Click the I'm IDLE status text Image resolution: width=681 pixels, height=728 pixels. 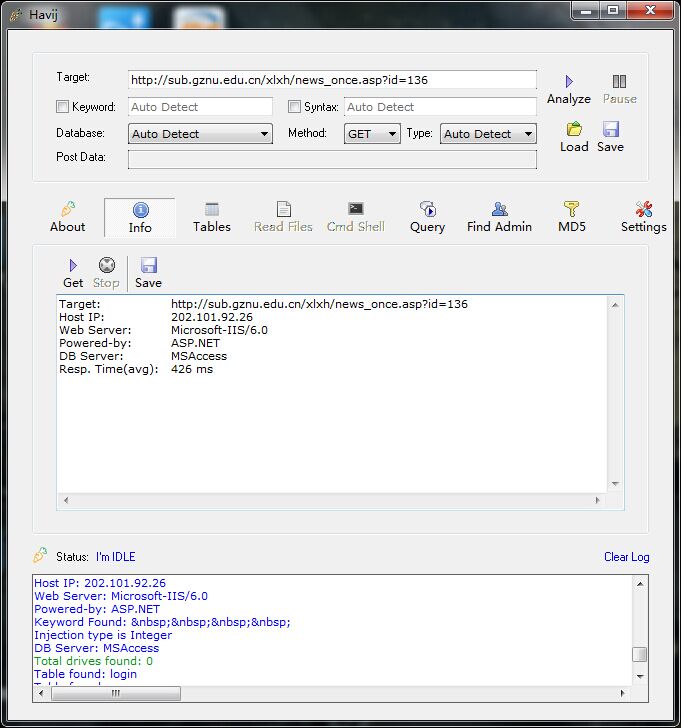point(116,557)
